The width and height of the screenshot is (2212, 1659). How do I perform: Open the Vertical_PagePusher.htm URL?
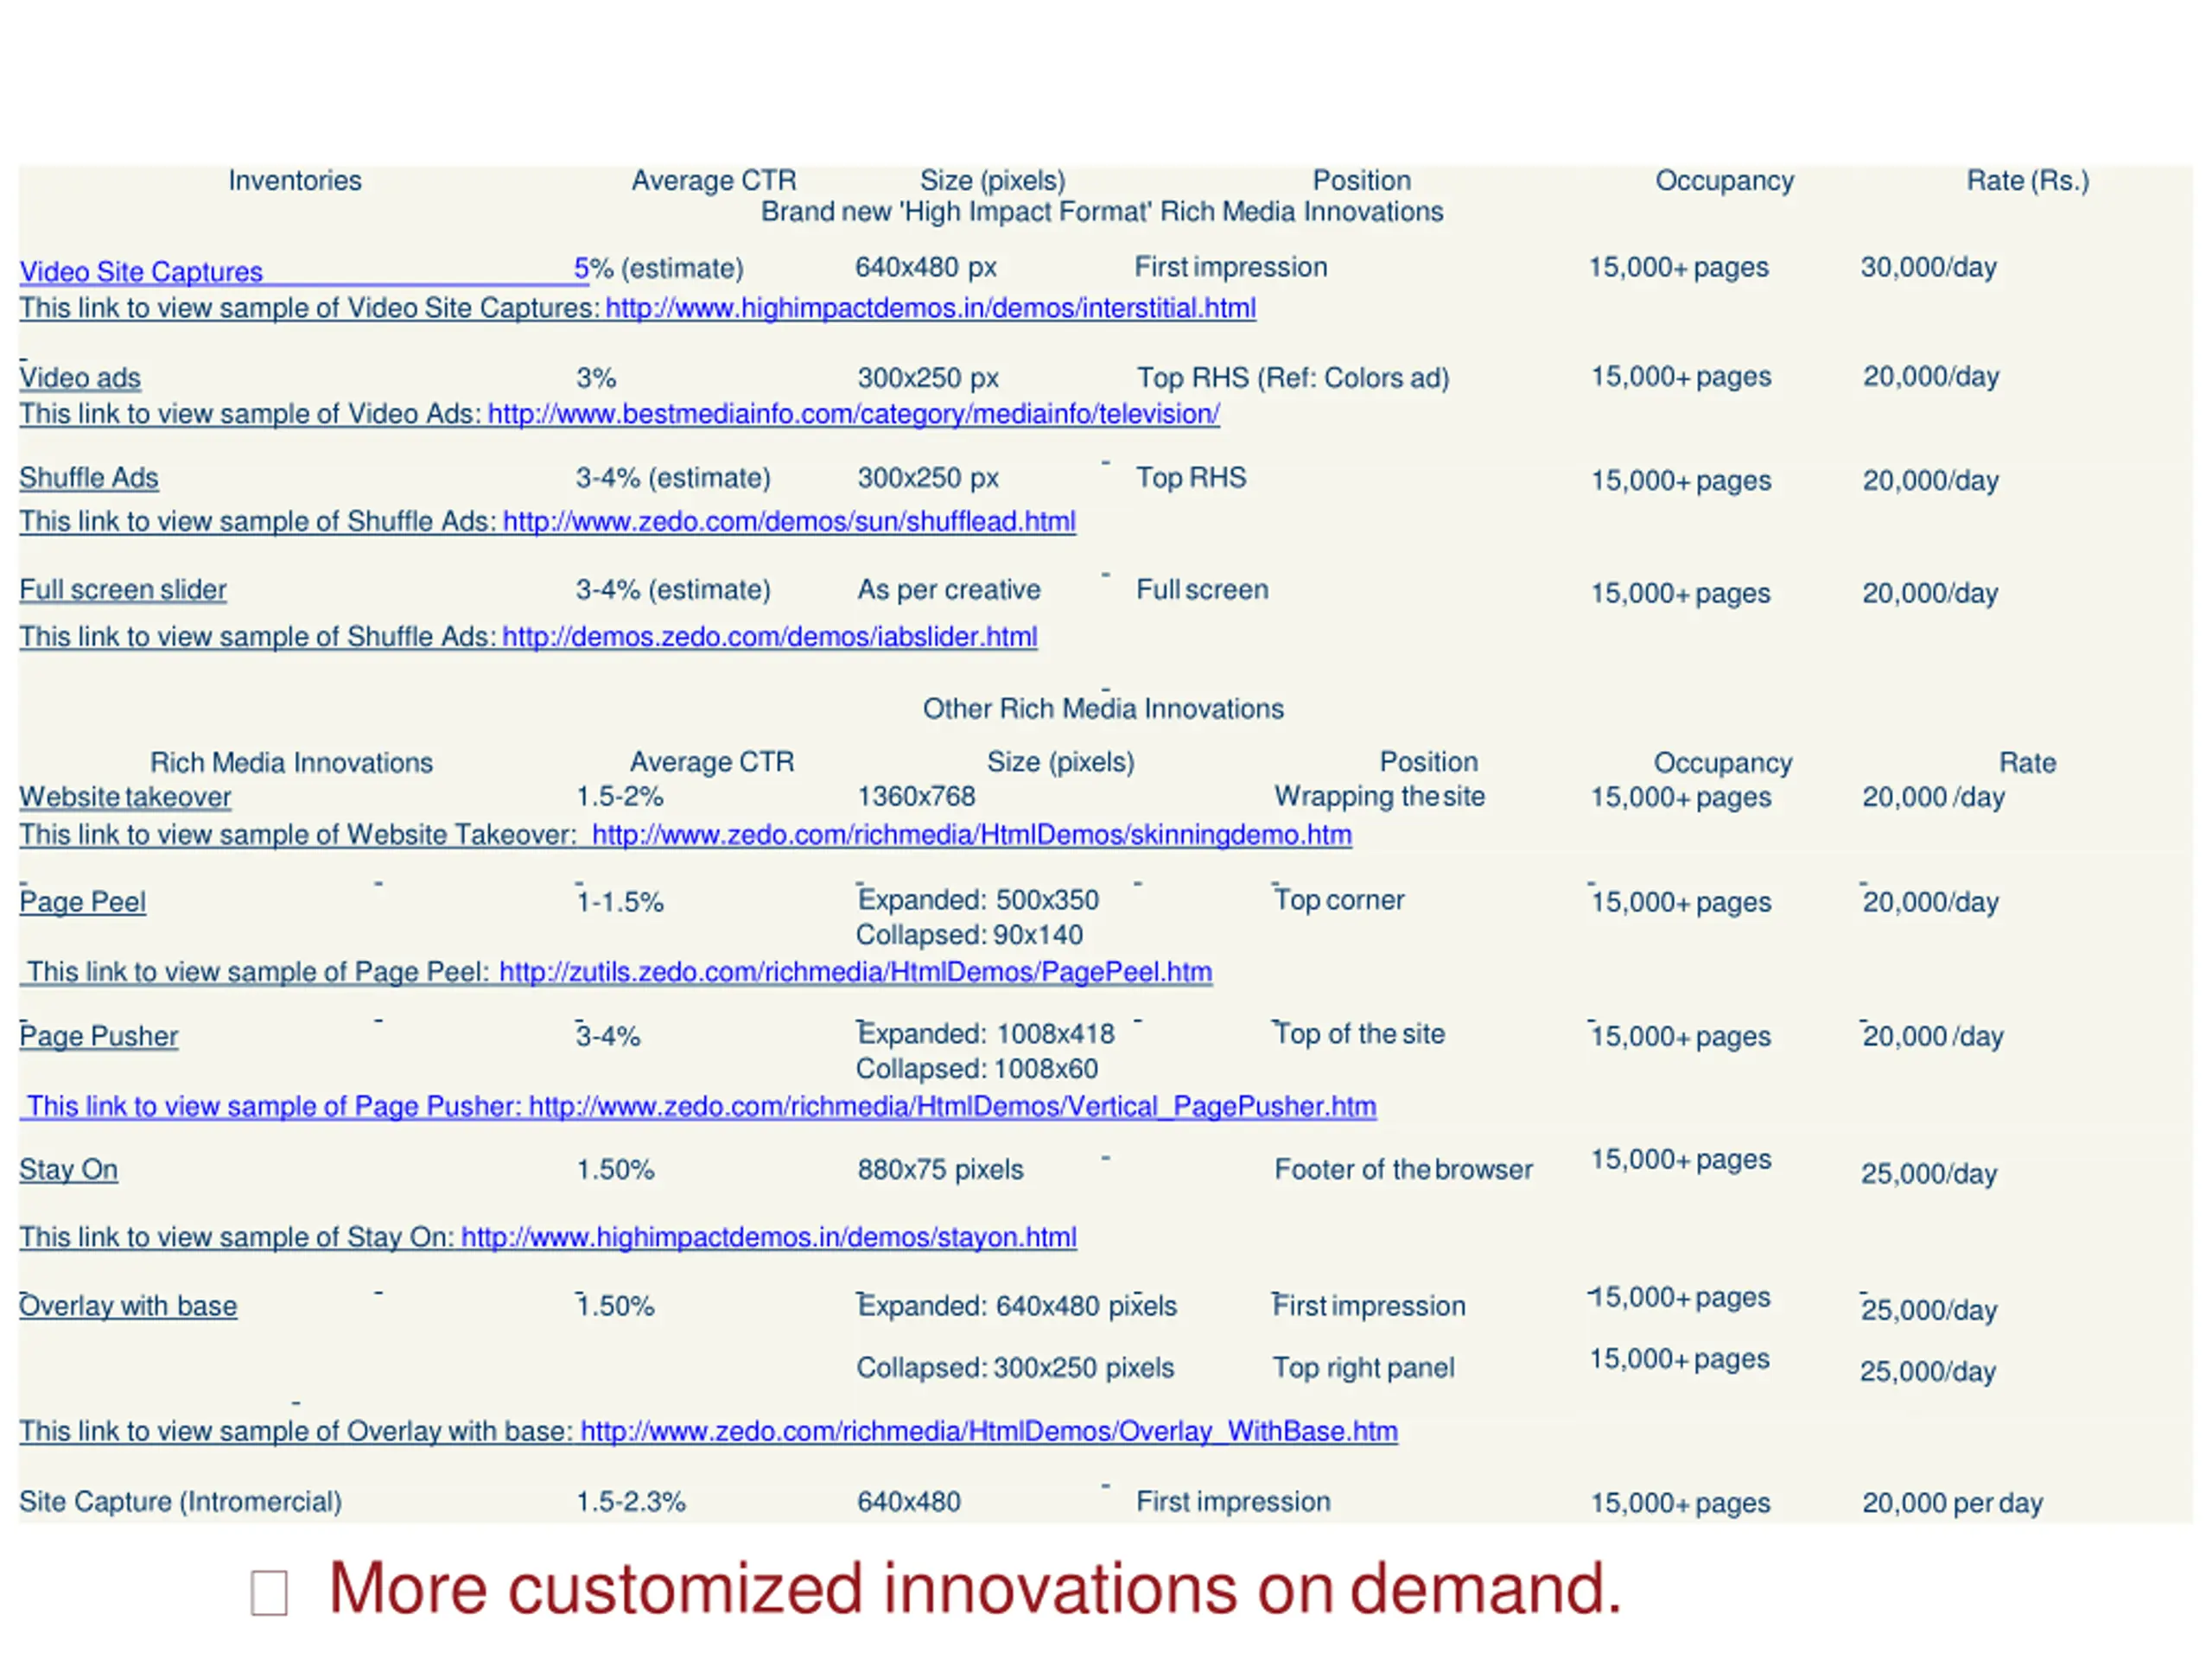[952, 1106]
